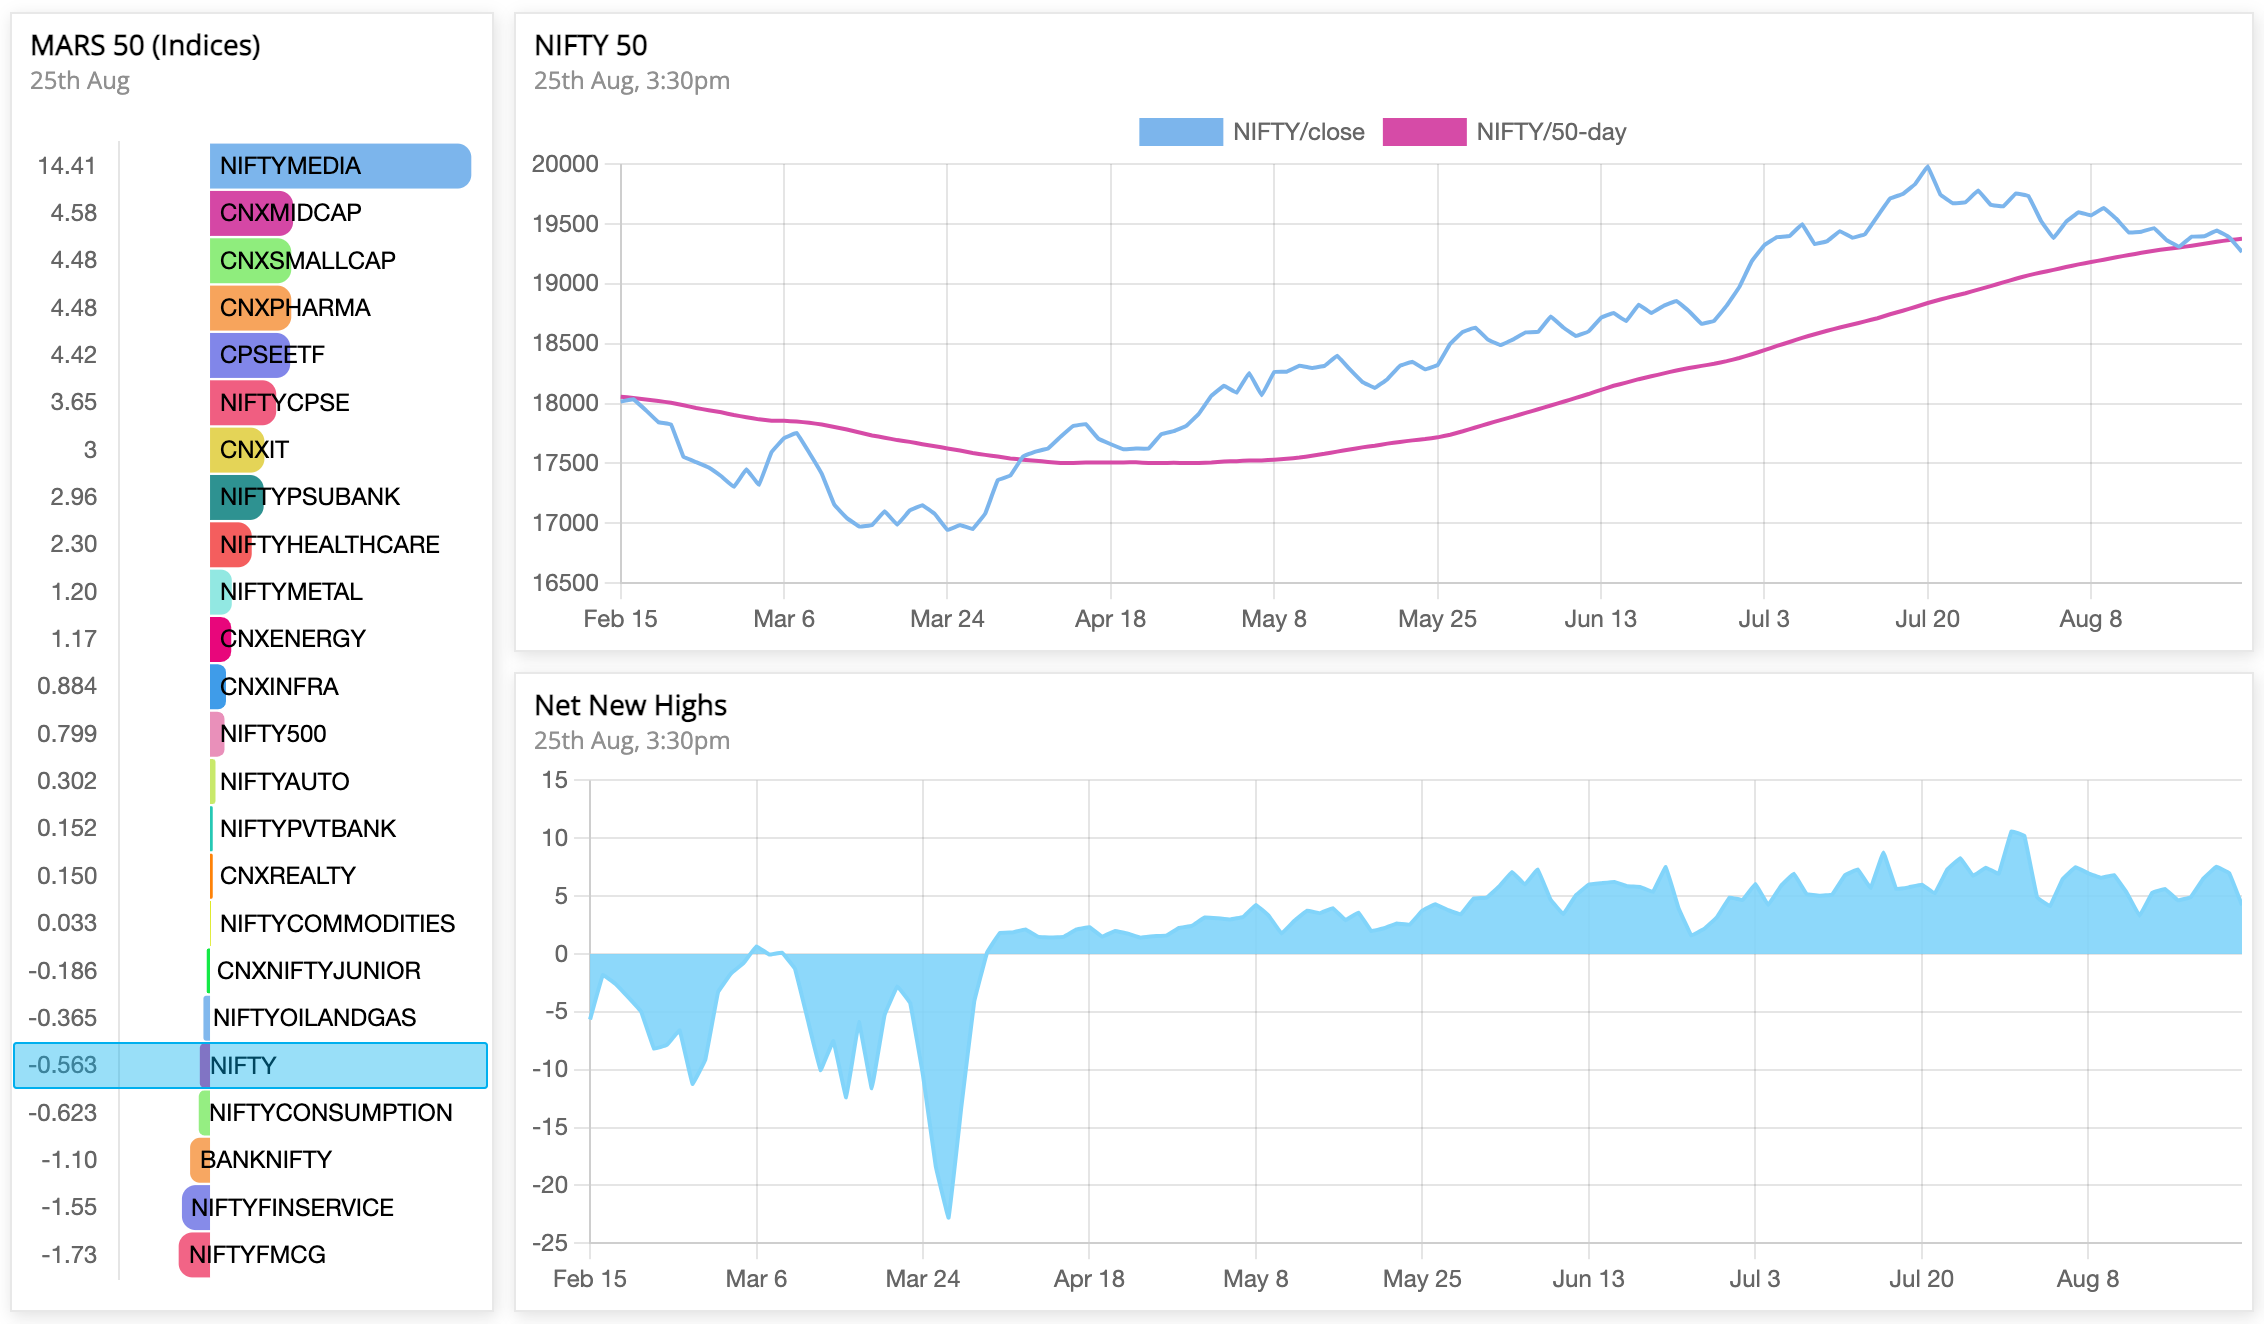
Task: Toggle the NIFTY/close legend entry
Action: click(x=1251, y=132)
